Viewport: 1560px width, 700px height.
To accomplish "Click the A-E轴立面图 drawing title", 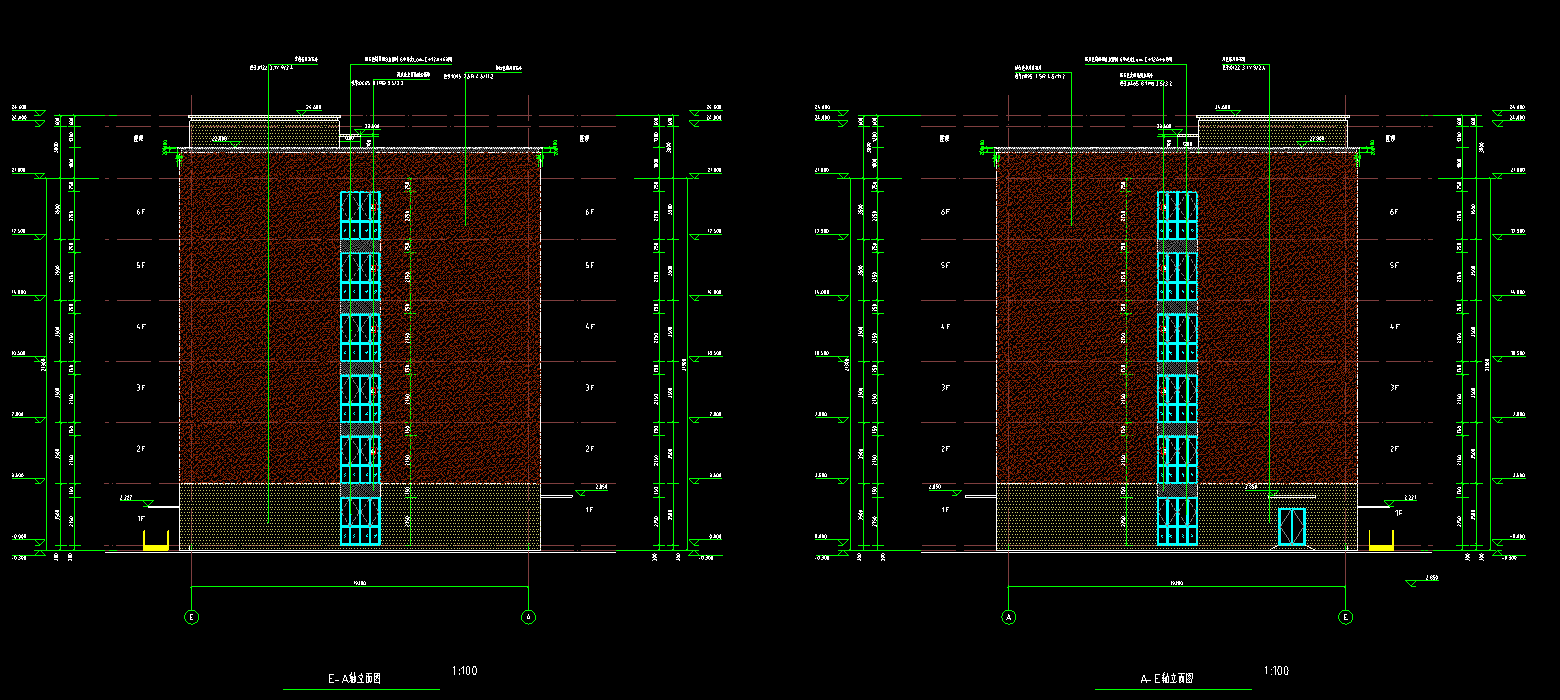I will [x=1167, y=679].
